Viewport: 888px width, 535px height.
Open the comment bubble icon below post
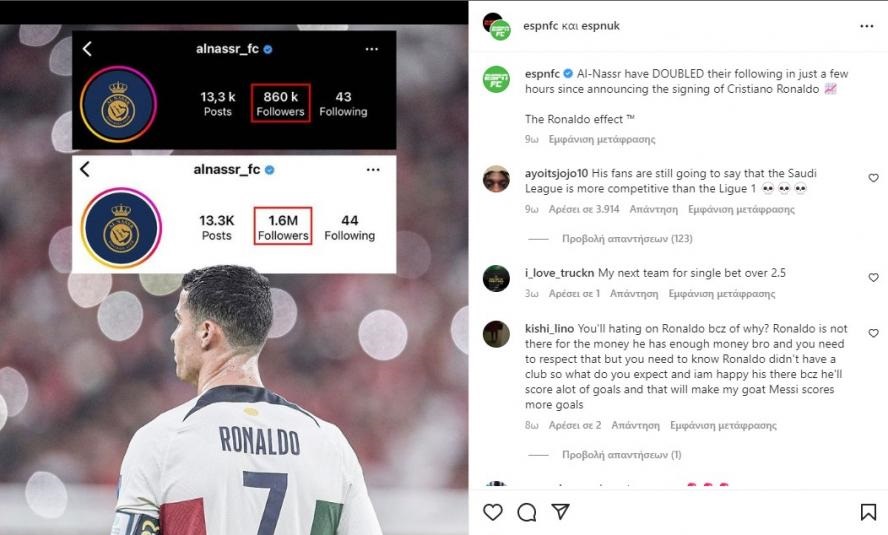[527, 512]
